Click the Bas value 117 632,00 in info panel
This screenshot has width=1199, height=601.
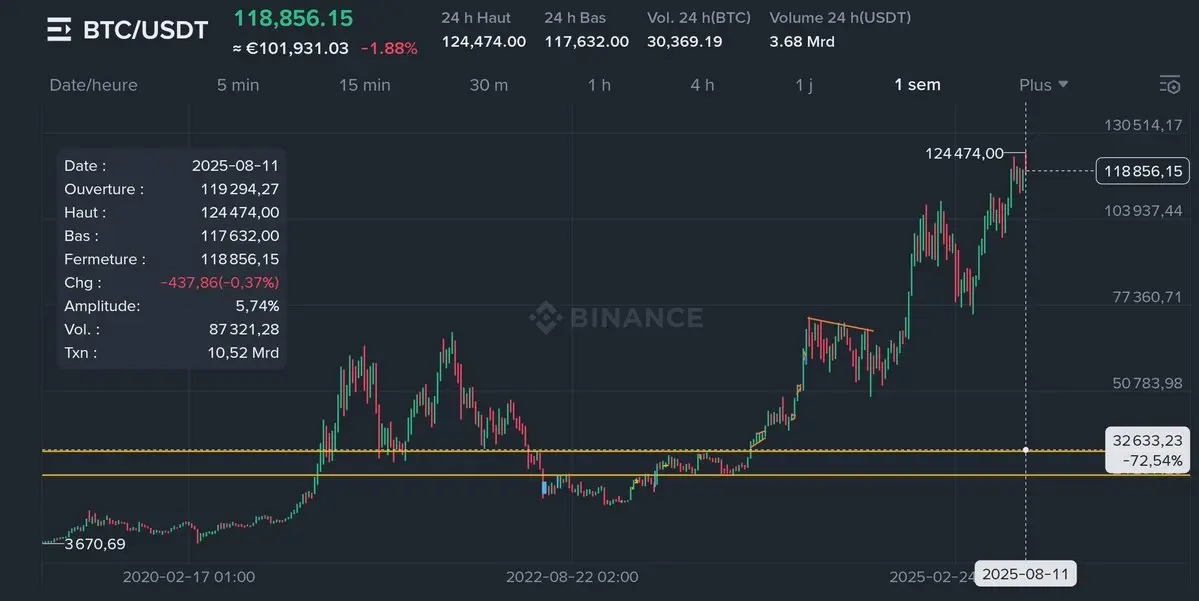coord(239,236)
